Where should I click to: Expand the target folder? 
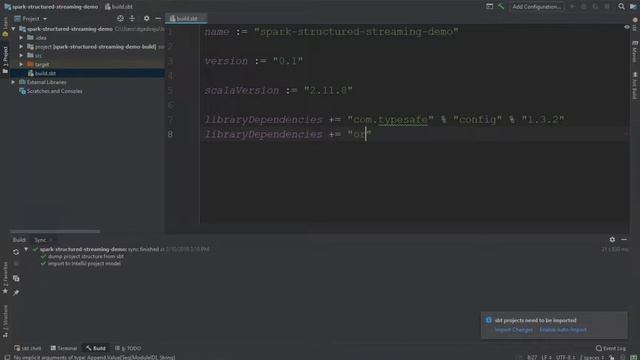(x=21, y=64)
